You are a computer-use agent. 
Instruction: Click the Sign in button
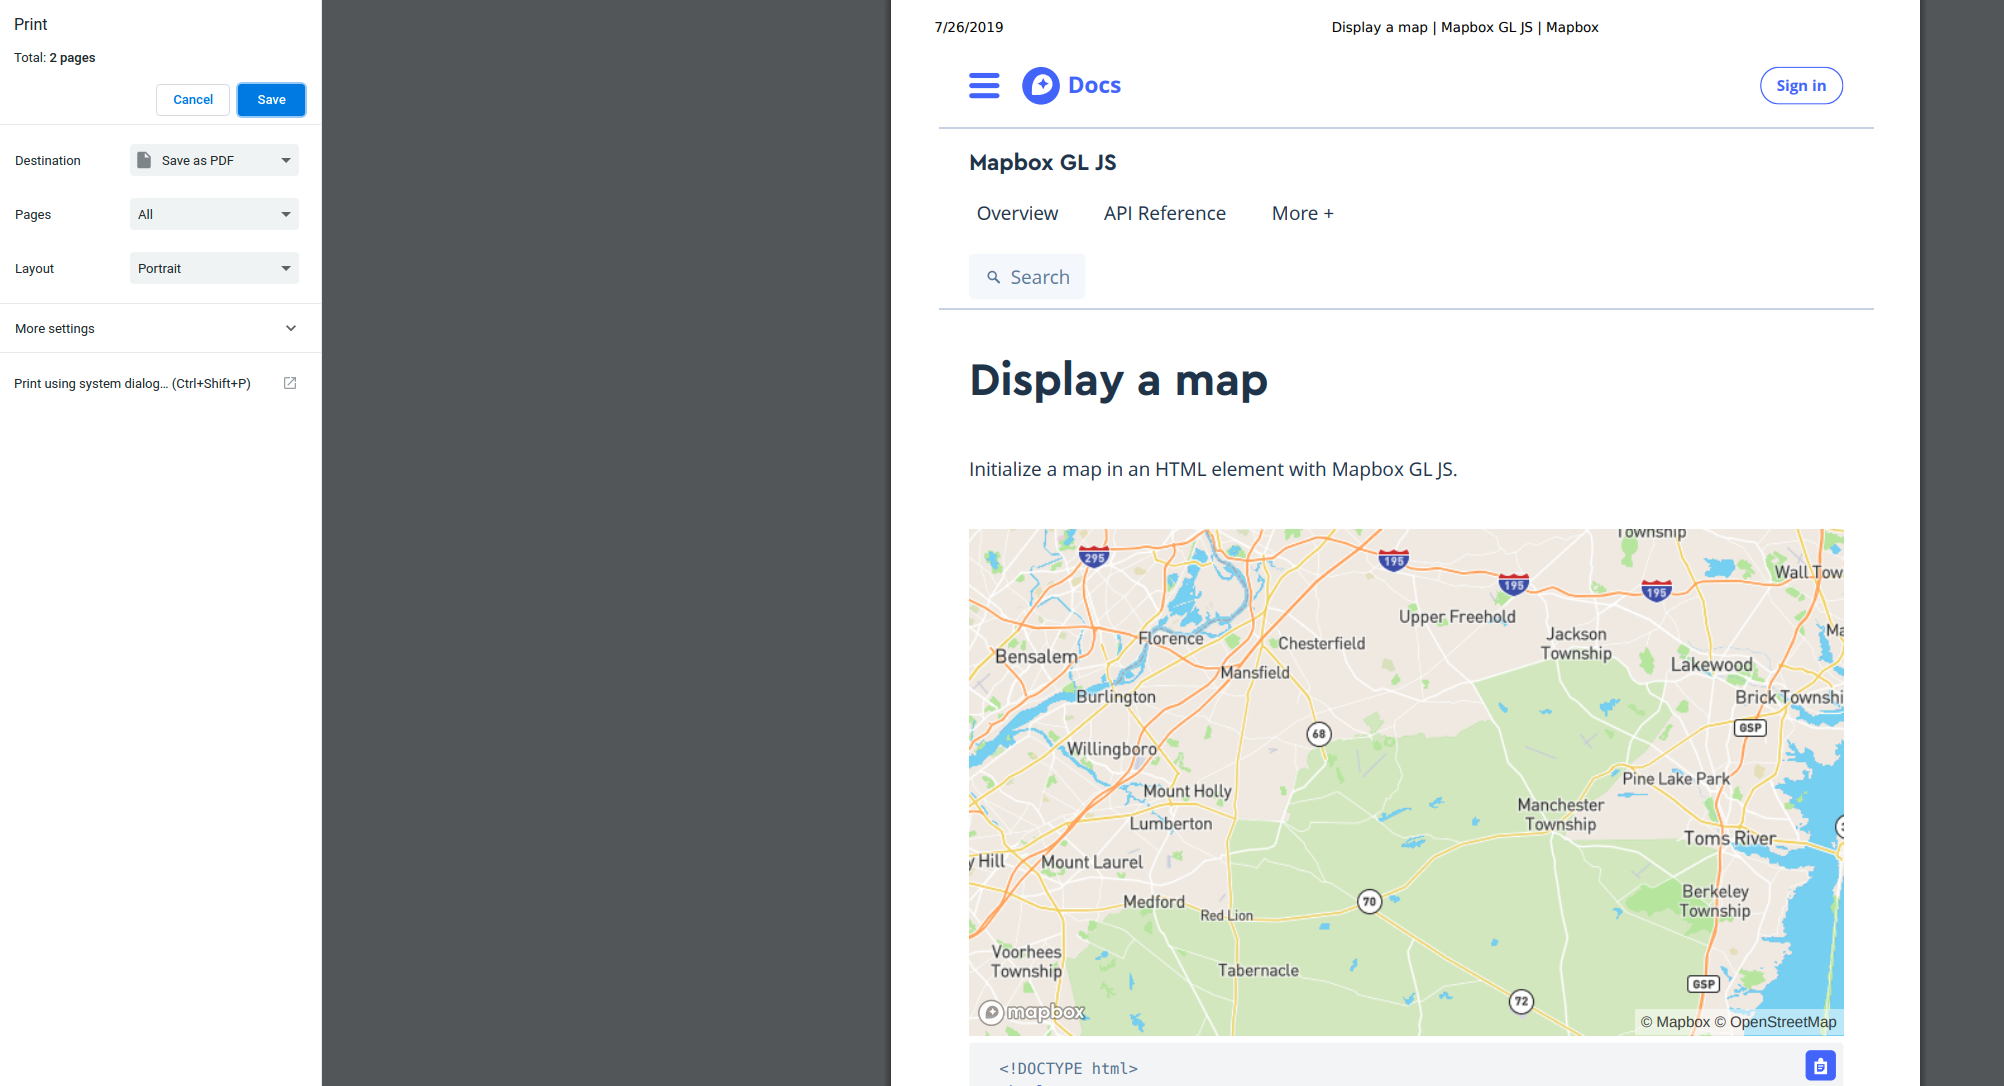1801,85
